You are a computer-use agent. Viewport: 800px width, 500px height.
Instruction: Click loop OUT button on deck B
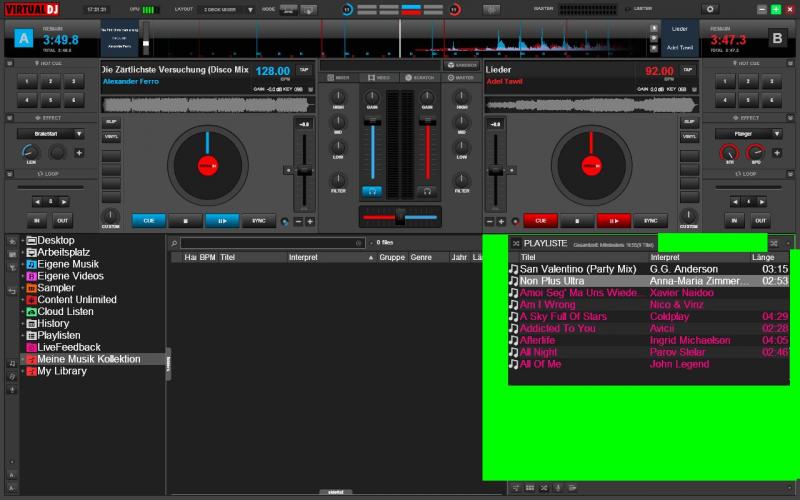[761, 221]
